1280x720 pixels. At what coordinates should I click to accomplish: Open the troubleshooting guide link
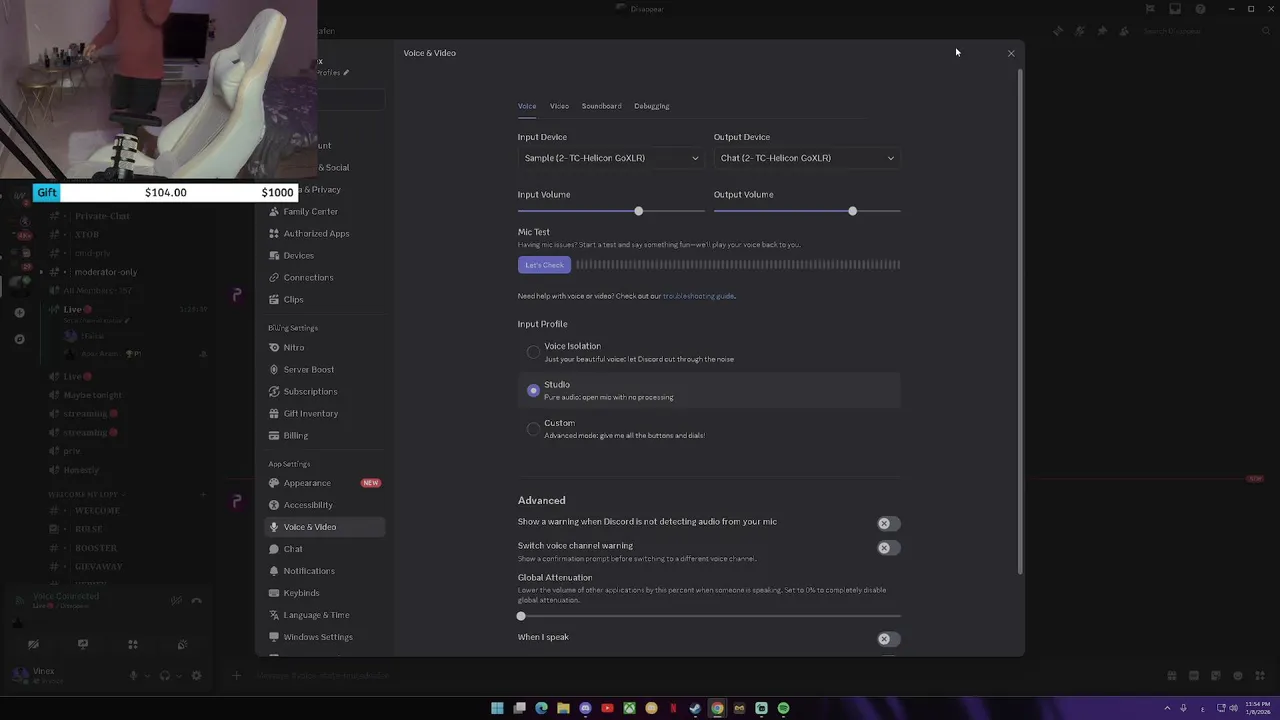(698, 296)
